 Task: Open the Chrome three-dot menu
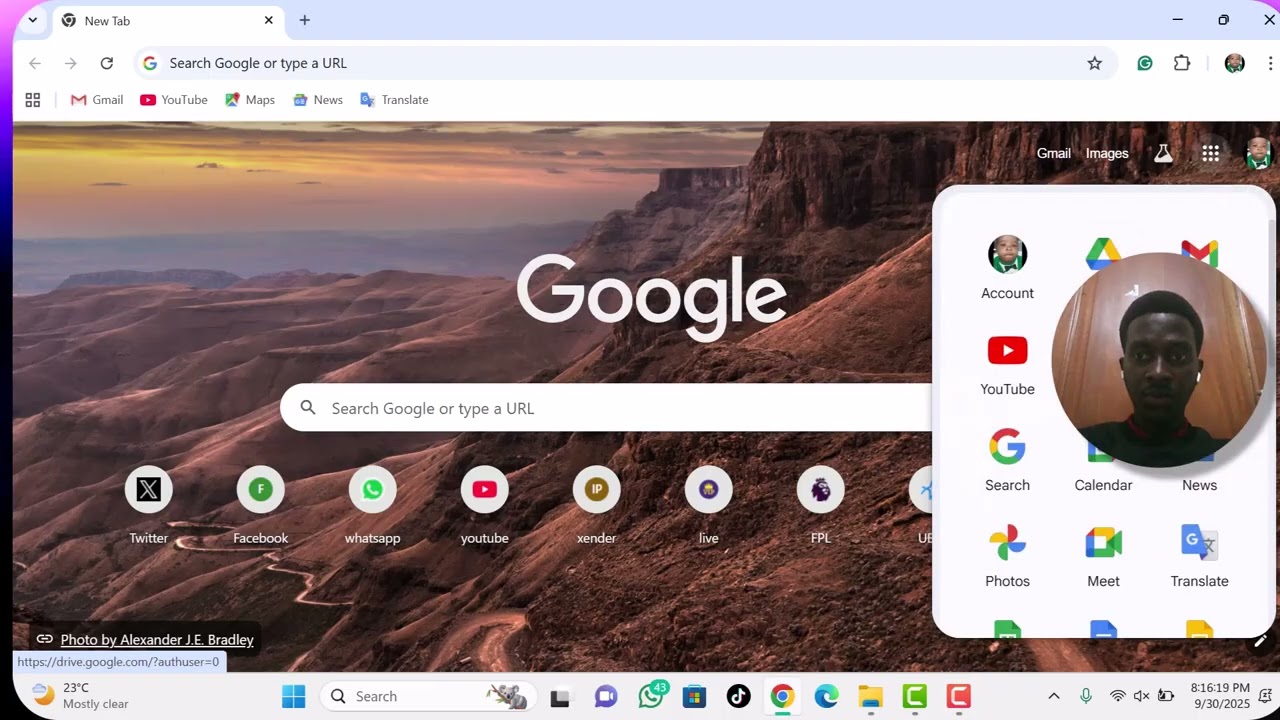tap(1270, 63)
